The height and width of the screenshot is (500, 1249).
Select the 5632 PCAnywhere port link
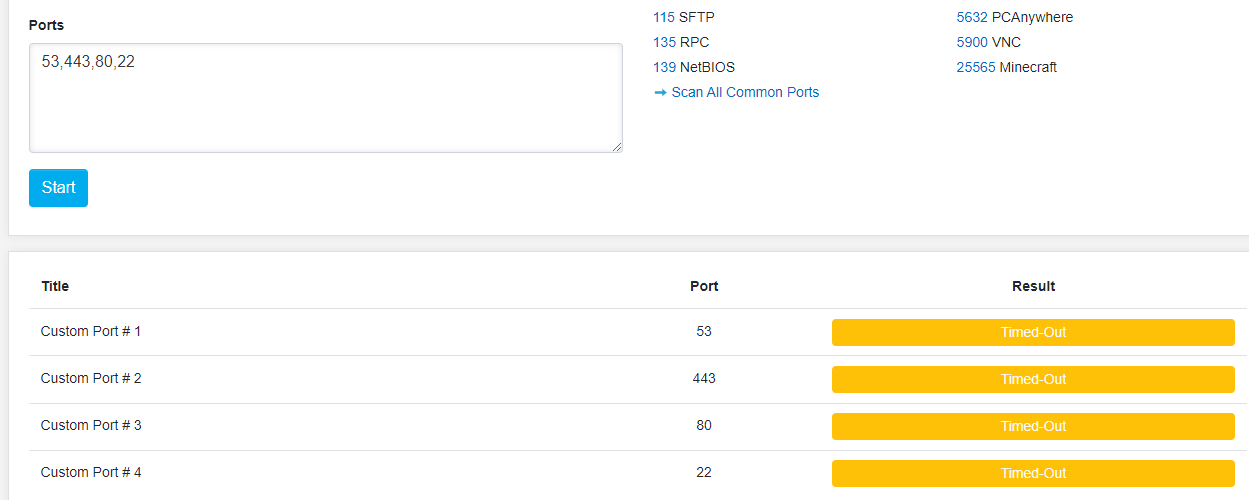pyautogui.click(x=972, y=17)
